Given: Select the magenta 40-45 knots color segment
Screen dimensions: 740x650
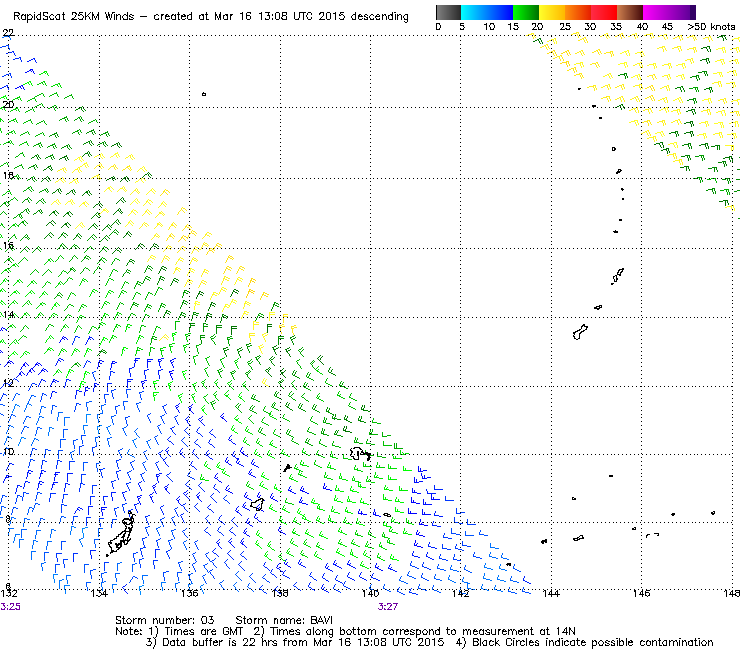Looking at the screenshot, I should coord(656,12).
